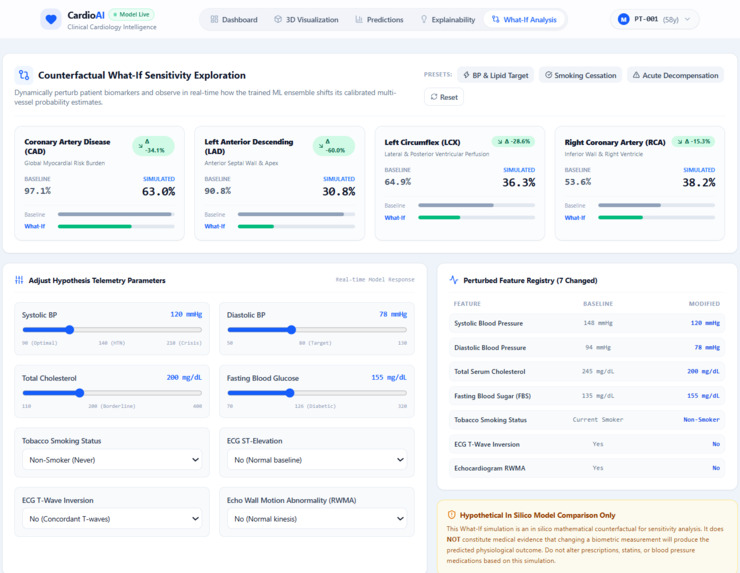The height and width of the screenshot is (573, 740).
Task: Click the Counterfactual What-If header icon
Action: (x=24, y=75)
